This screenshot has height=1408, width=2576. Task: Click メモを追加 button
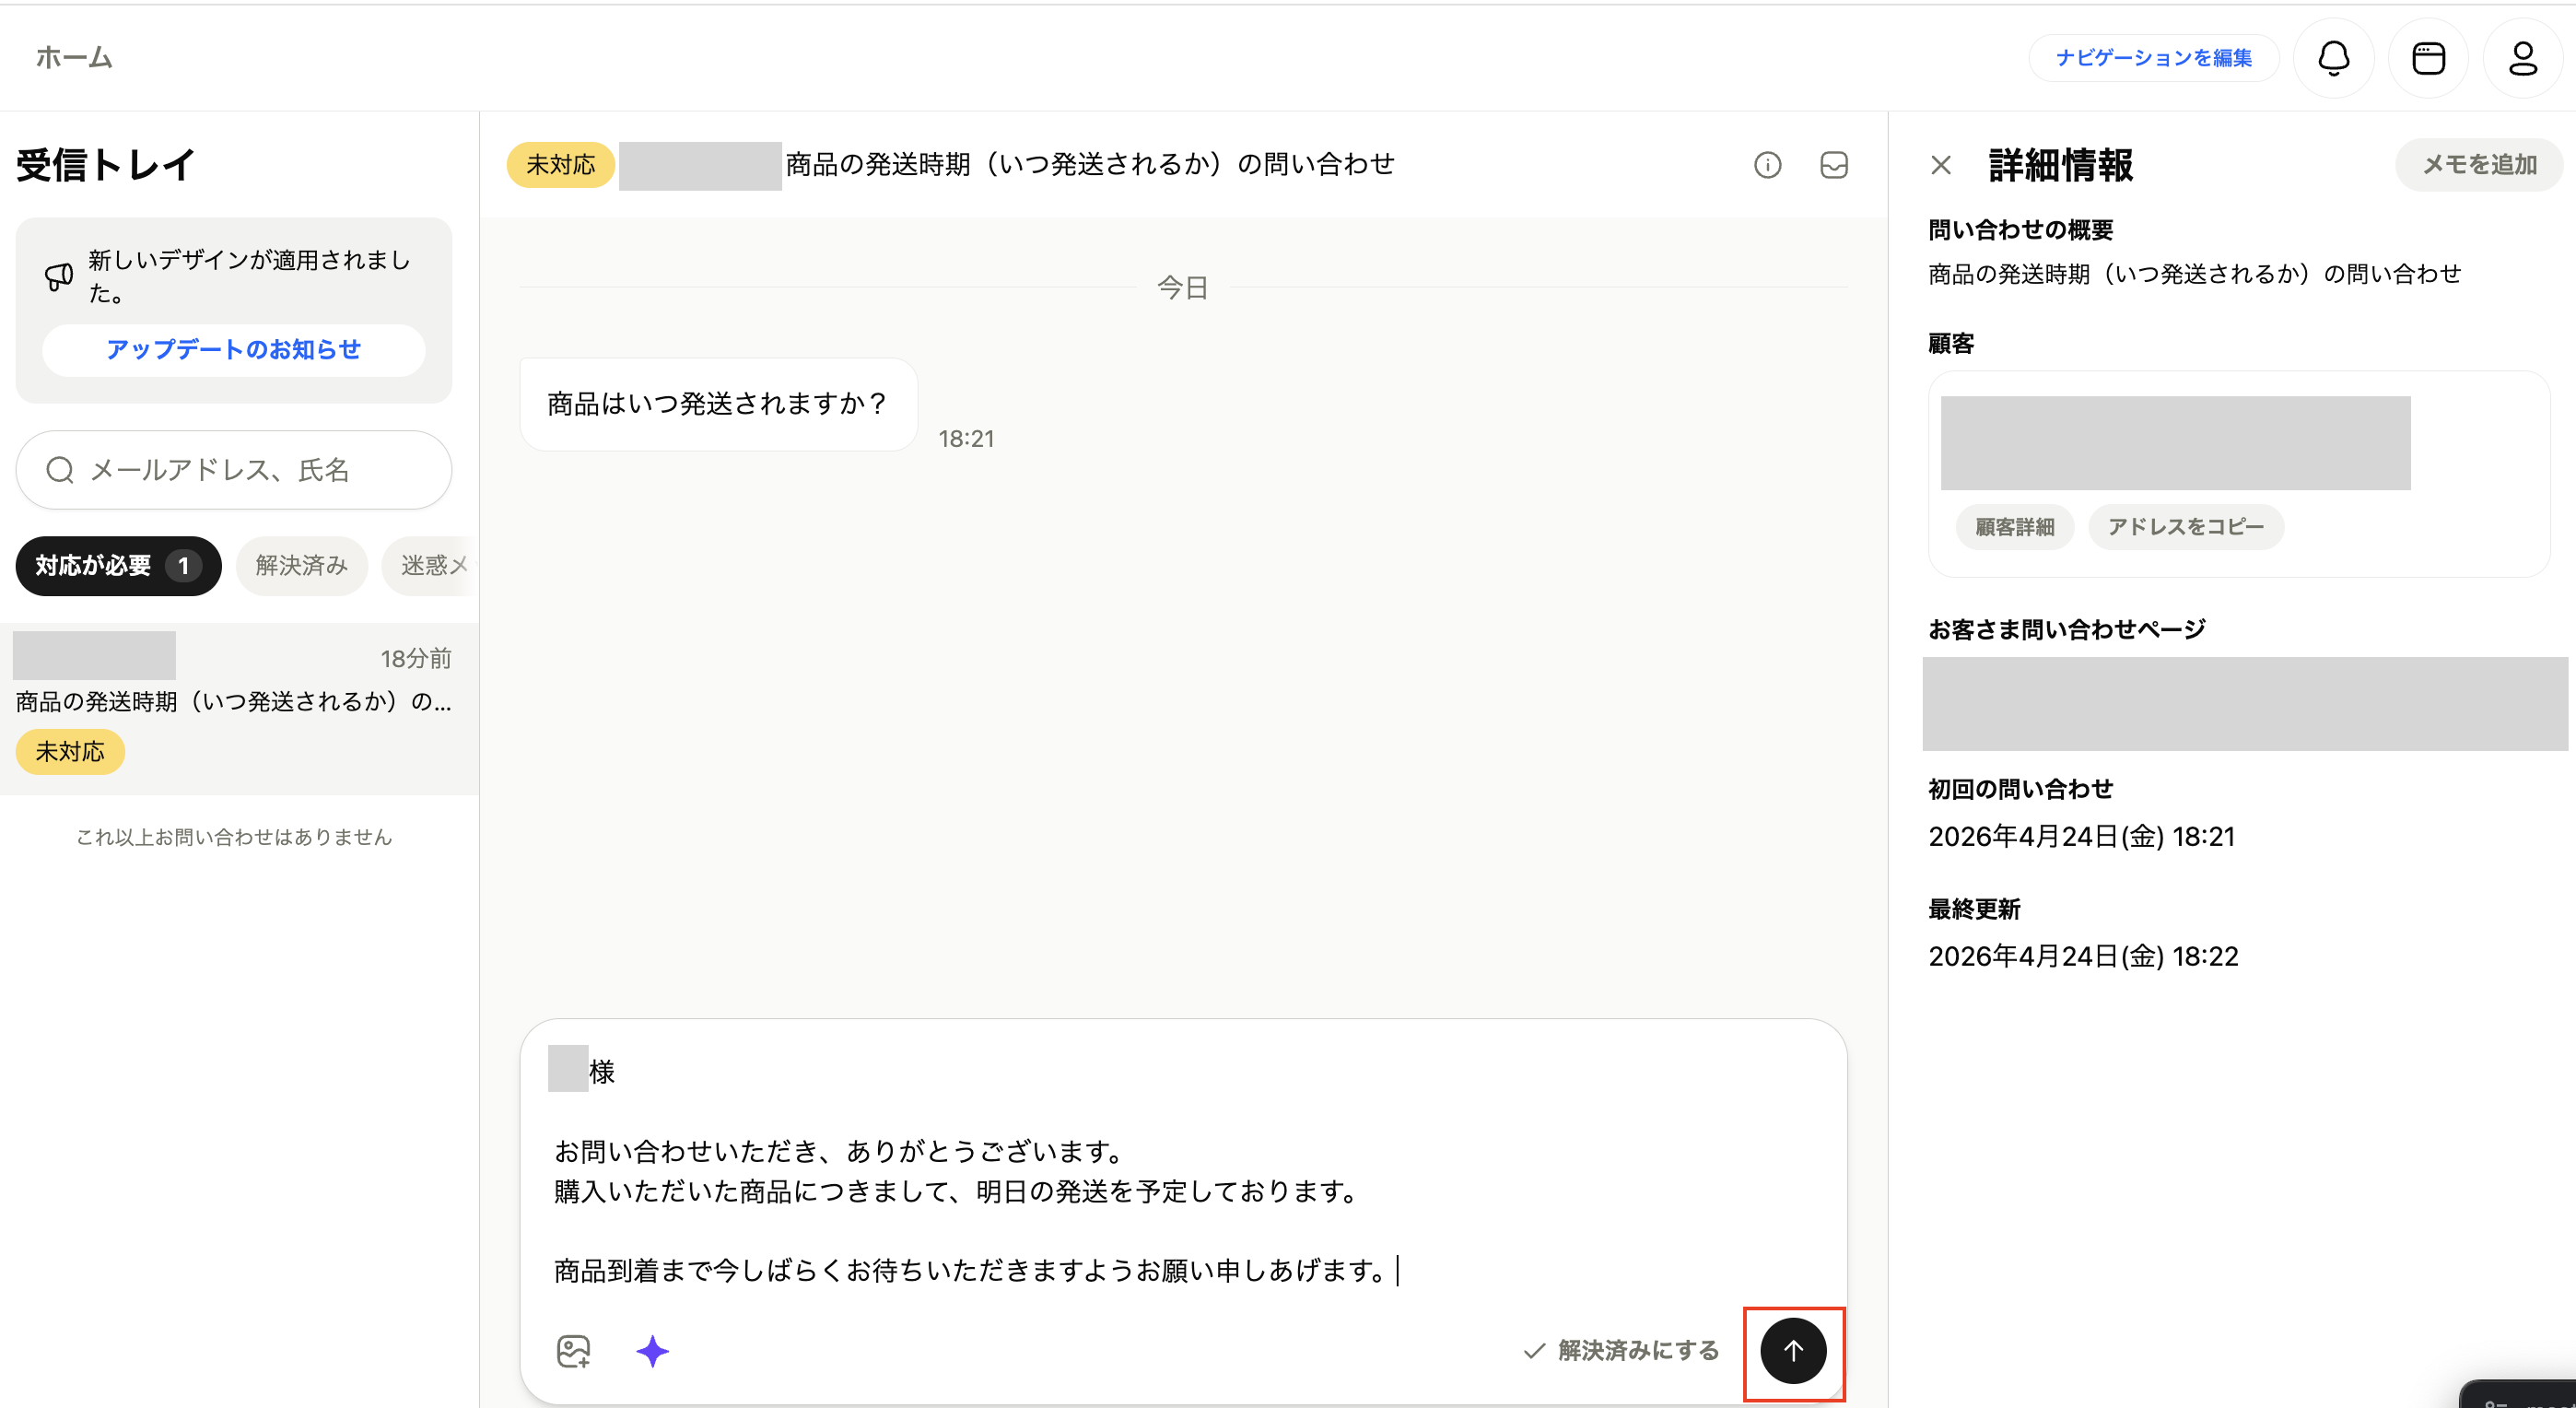(2478, 165)
